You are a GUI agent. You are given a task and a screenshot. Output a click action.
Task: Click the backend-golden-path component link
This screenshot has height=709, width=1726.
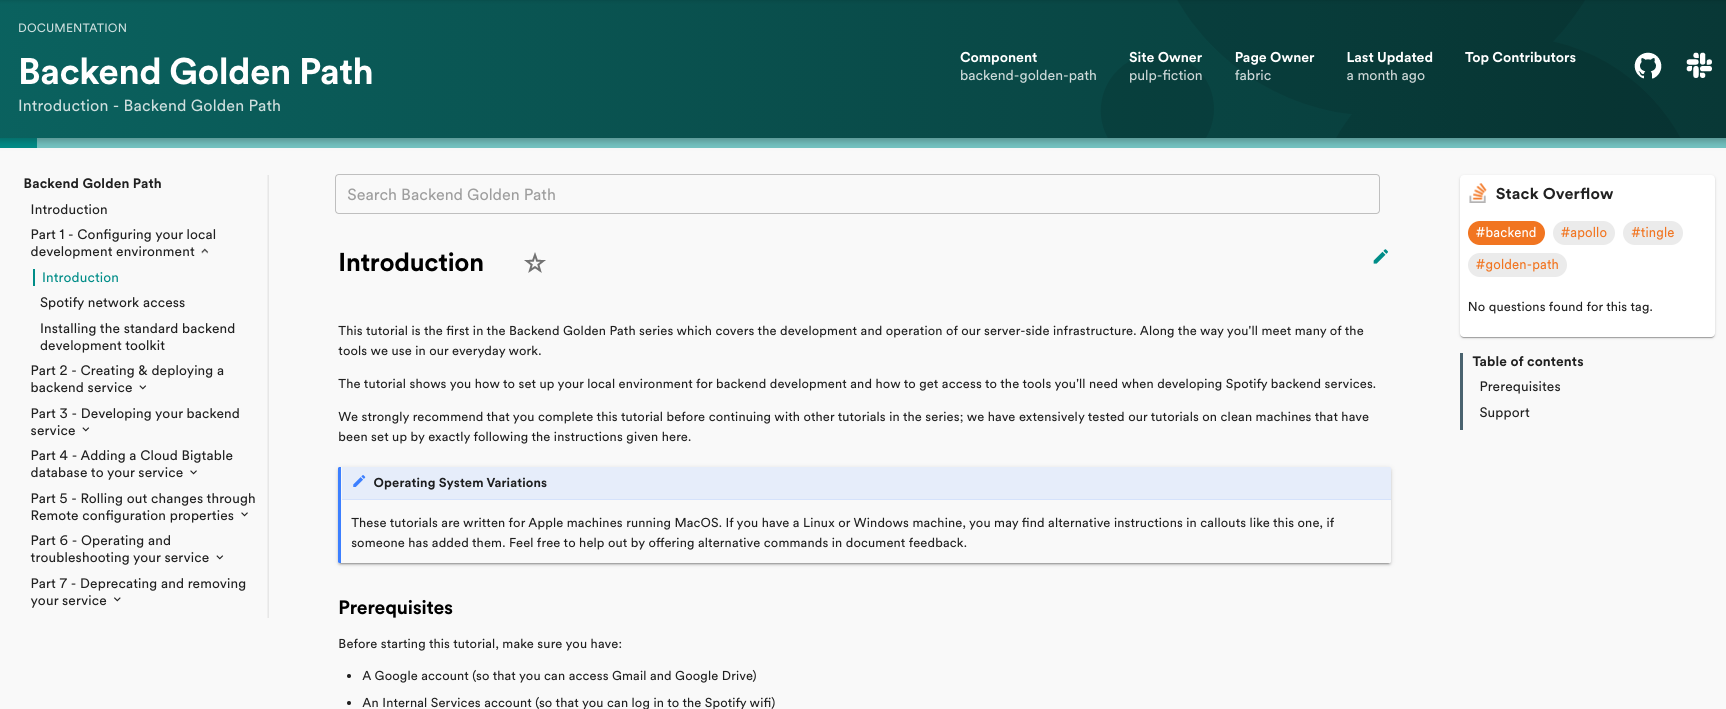coord(1028,76)
